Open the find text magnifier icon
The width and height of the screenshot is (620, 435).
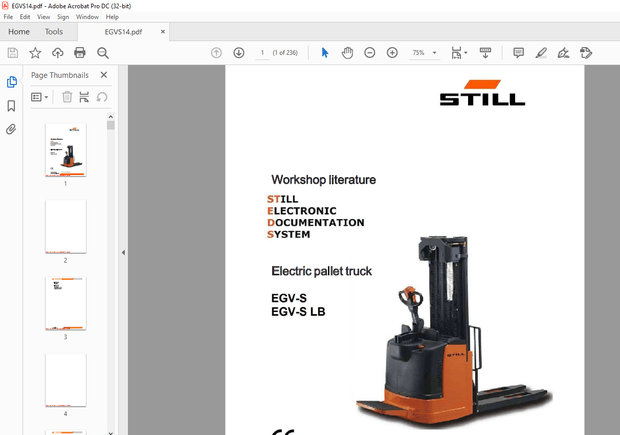(x=103, y=53)
